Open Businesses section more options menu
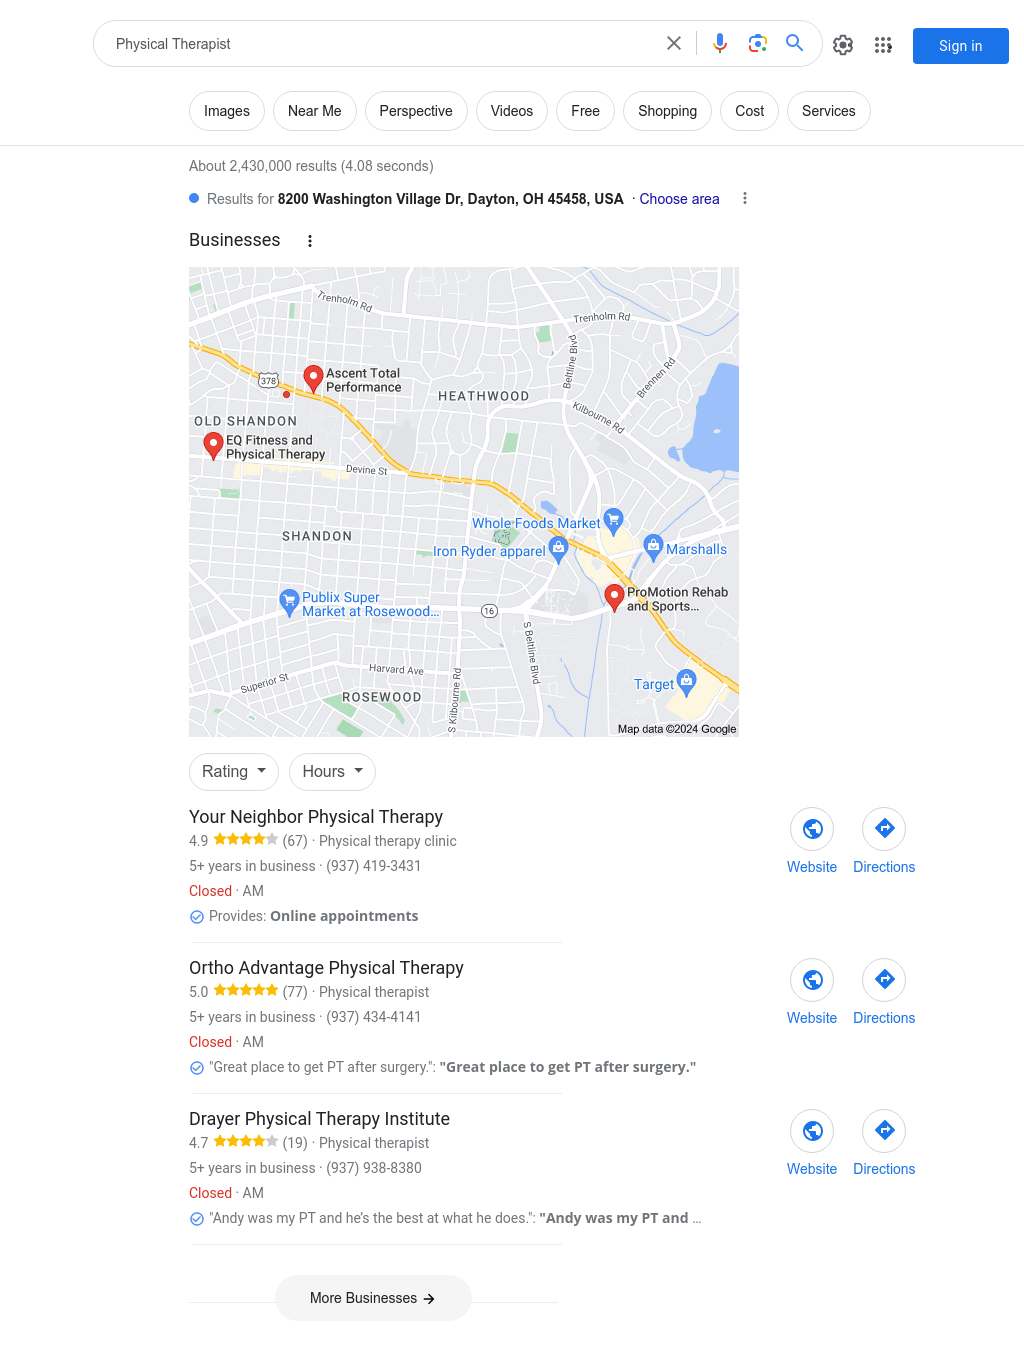1024x1345 pixels. 310,241
